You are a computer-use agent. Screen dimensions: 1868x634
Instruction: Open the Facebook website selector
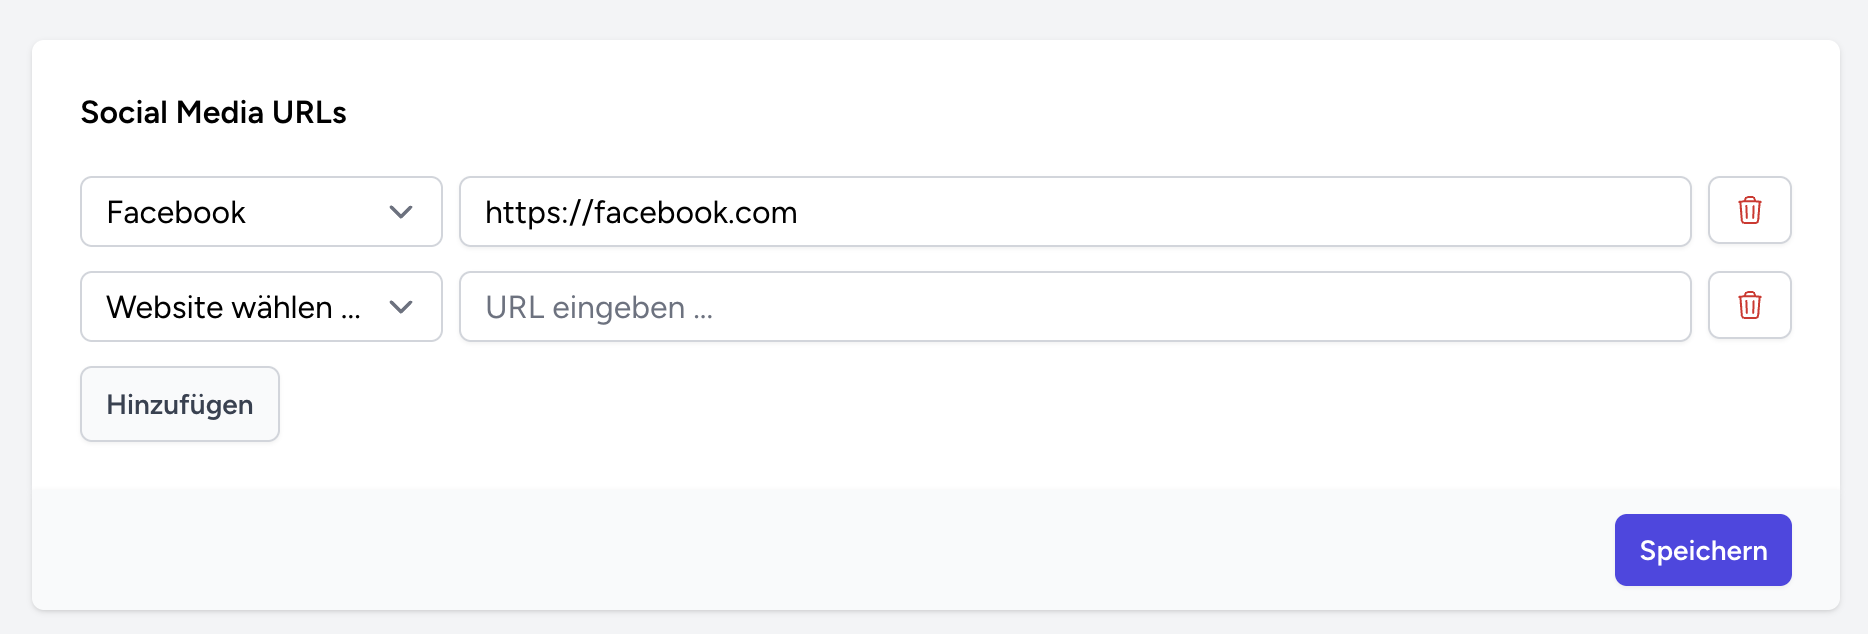tap(261, 212)
